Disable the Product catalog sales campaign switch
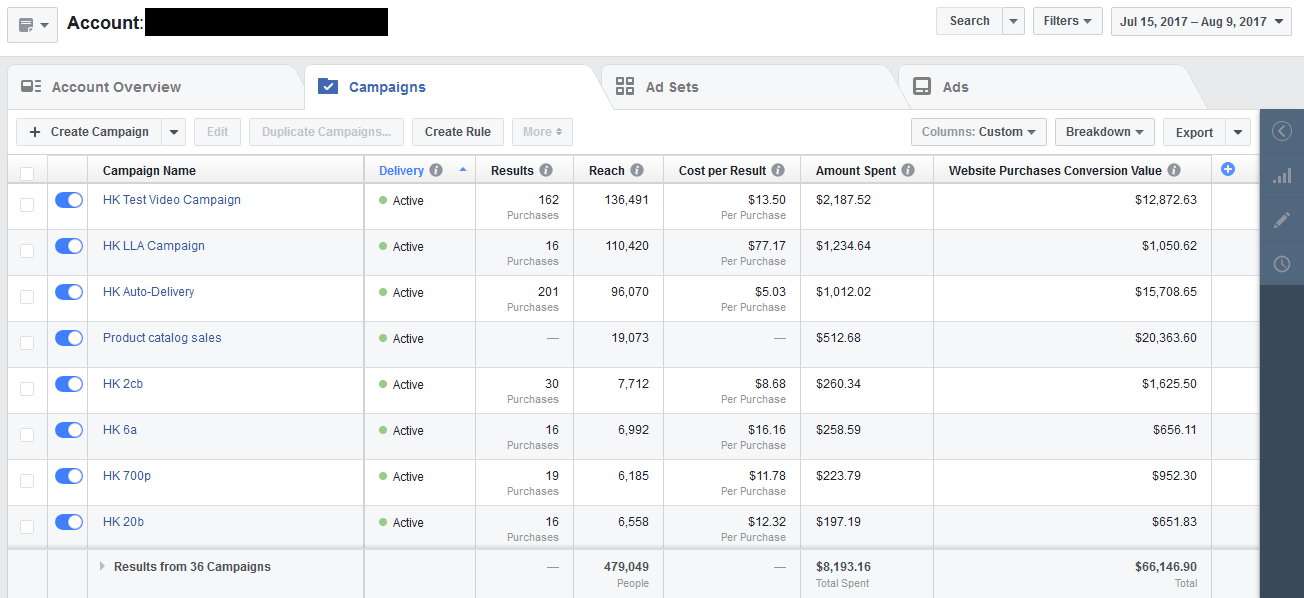 [69, 338]
